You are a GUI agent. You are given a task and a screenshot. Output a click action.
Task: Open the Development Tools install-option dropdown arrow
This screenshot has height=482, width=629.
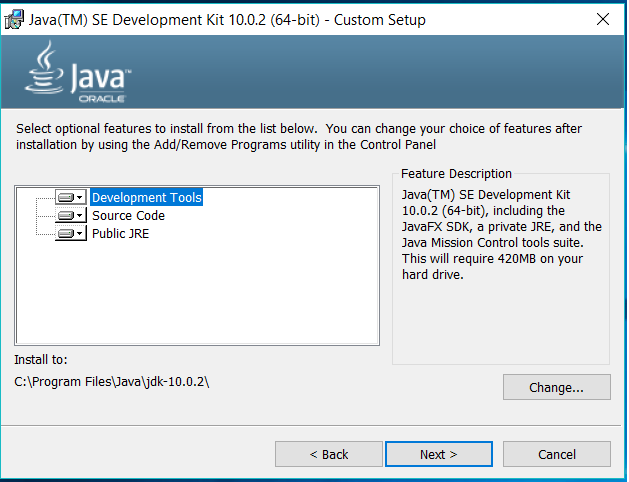(x=80, y=197)
